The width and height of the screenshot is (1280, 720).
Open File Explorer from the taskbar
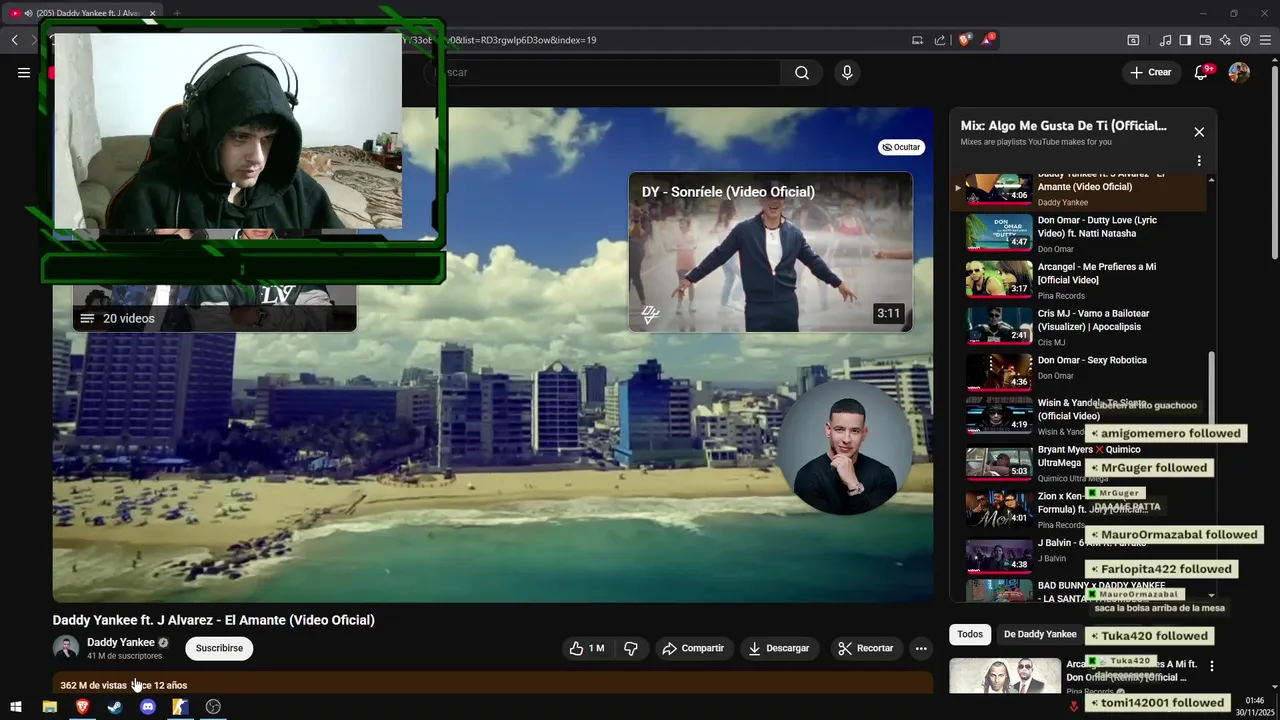pyautogui.click(x=49, y=707)
